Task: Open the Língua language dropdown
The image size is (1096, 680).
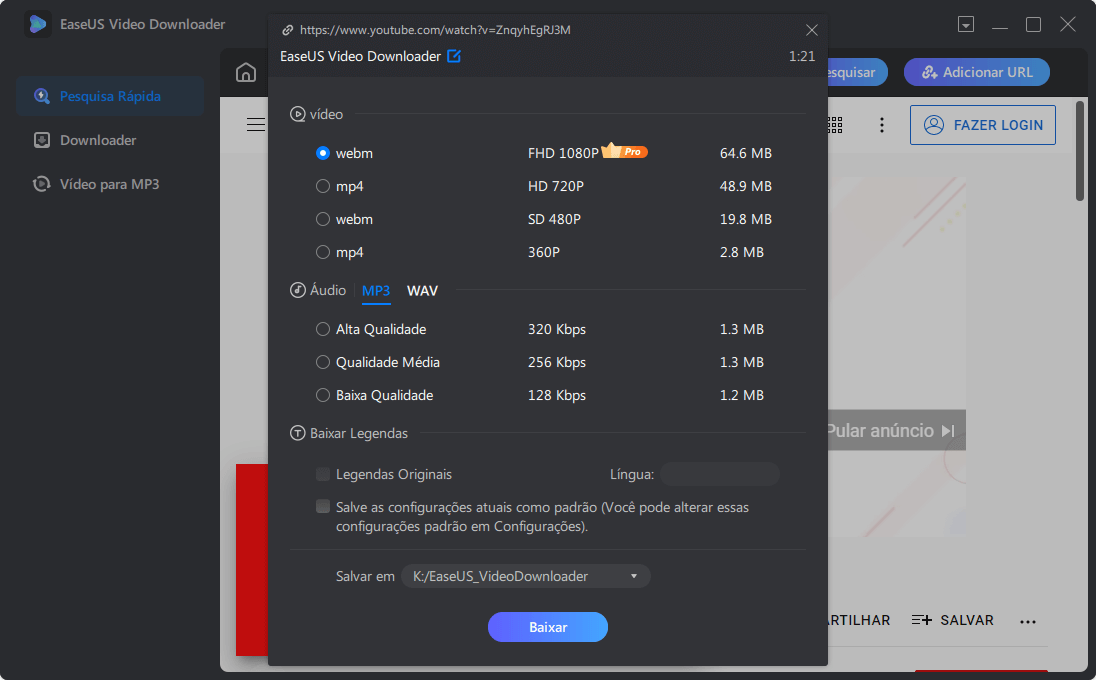Action: (x=719, y=474)
